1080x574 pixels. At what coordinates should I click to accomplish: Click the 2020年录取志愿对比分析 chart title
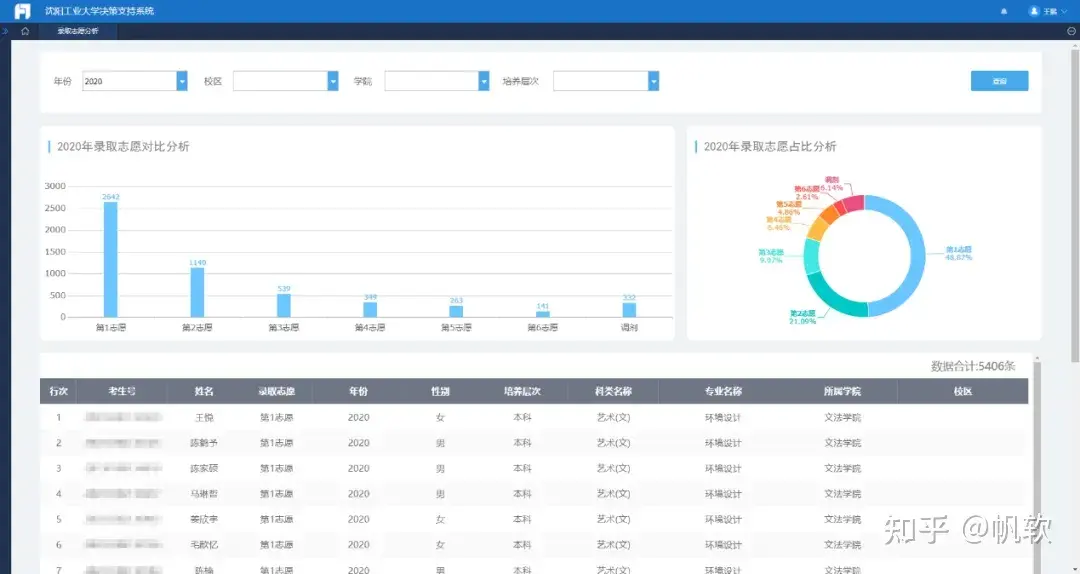point(123,147)
